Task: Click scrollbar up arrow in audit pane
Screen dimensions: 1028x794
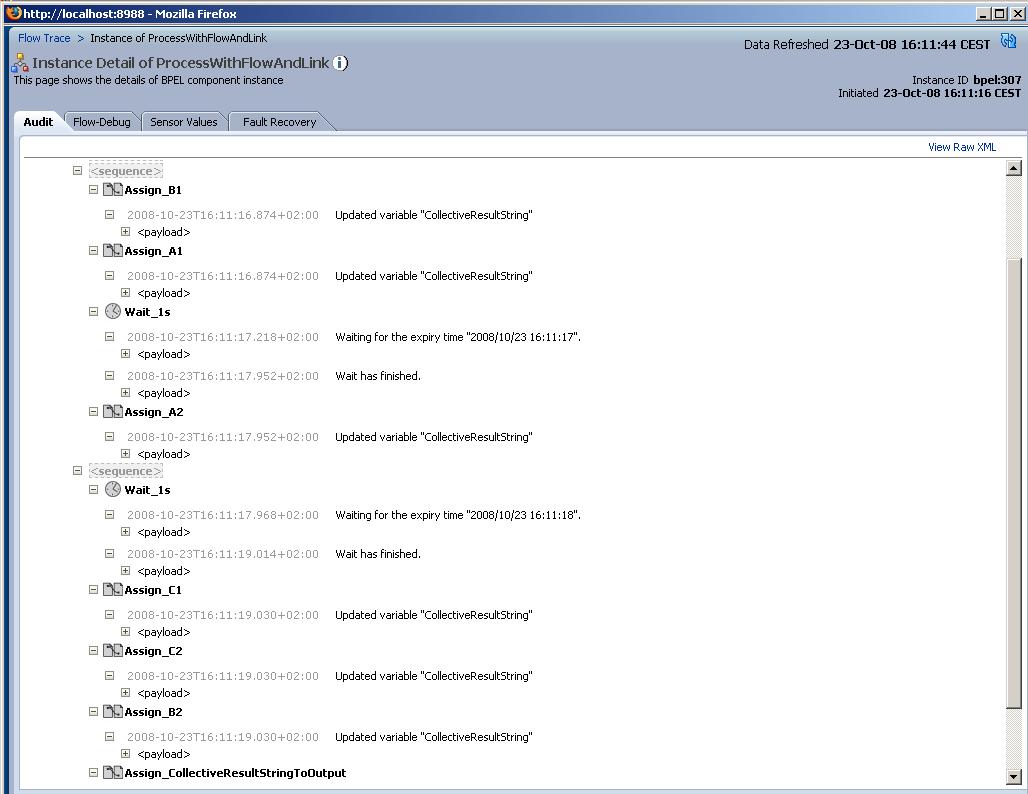Action: (1014, 168)
